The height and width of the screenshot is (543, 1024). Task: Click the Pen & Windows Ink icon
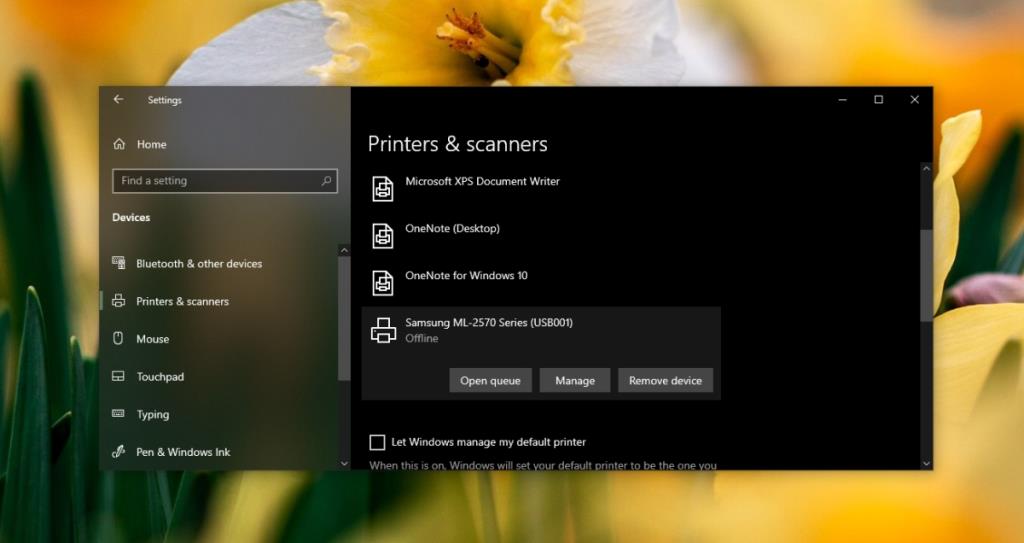[x=118, y=452]
